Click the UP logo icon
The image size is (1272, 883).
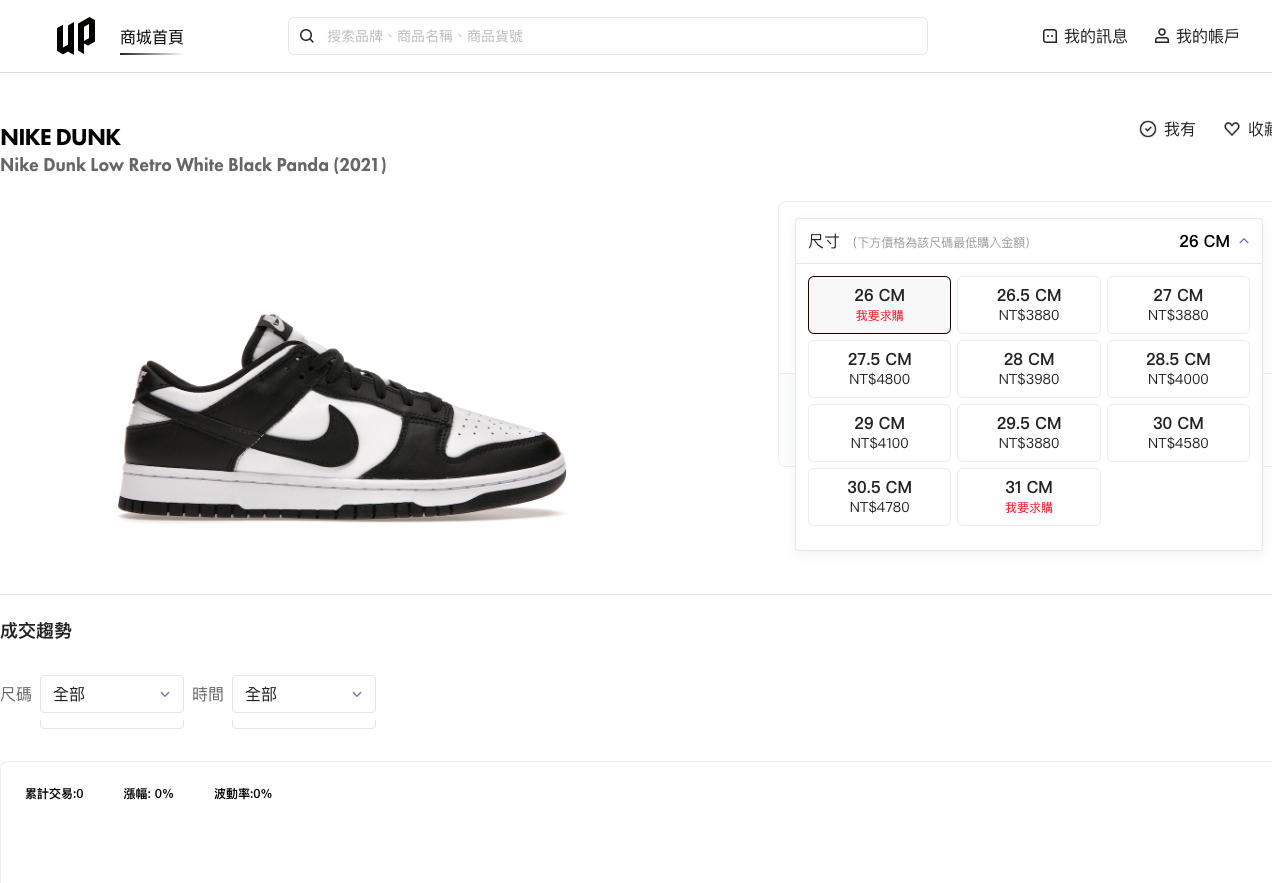tap(76, 36)
